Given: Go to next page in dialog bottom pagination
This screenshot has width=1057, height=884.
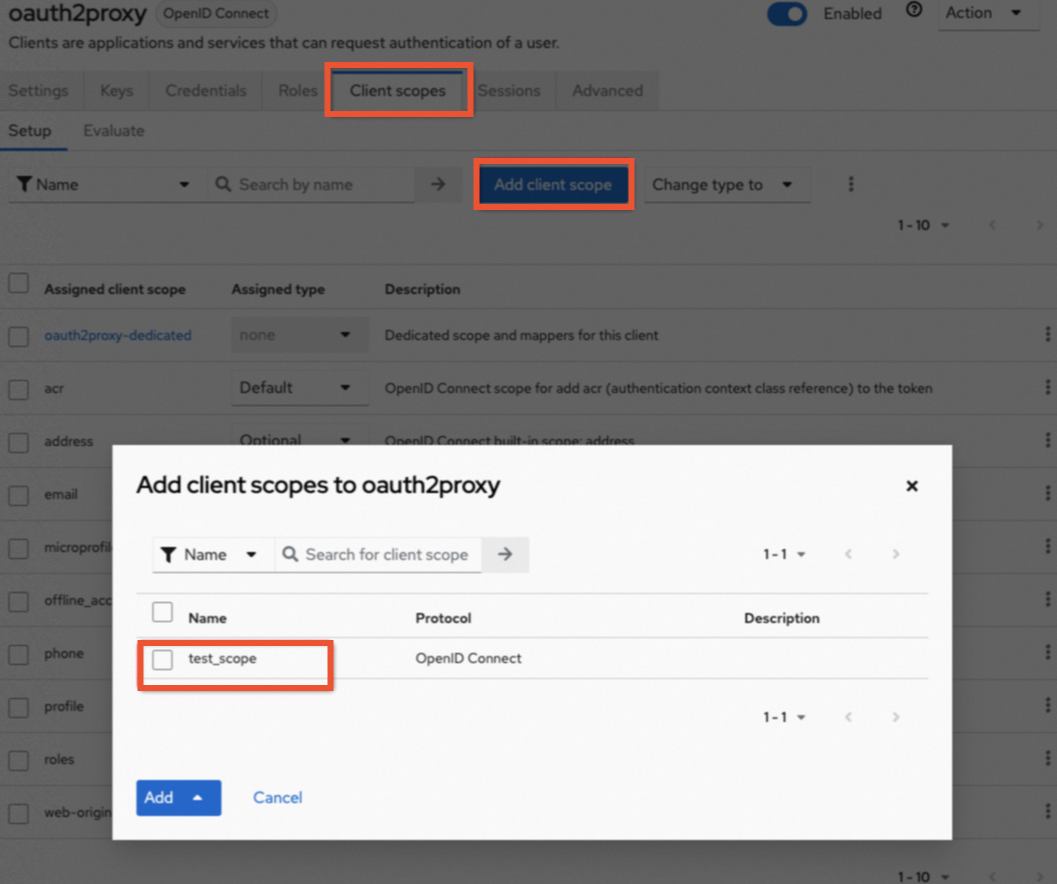Looking at the screenshot, I should 895,717.
